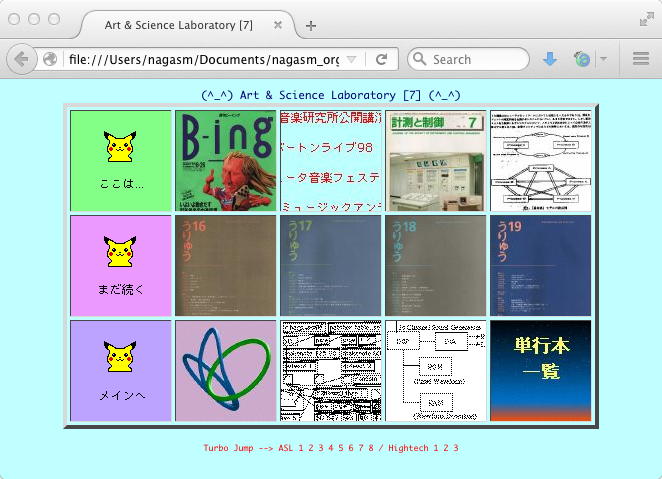This screenshot has height=479, width=662.
Task: Open the うりゅう 18 cover thumbnail
Action: tap(436, 265)
